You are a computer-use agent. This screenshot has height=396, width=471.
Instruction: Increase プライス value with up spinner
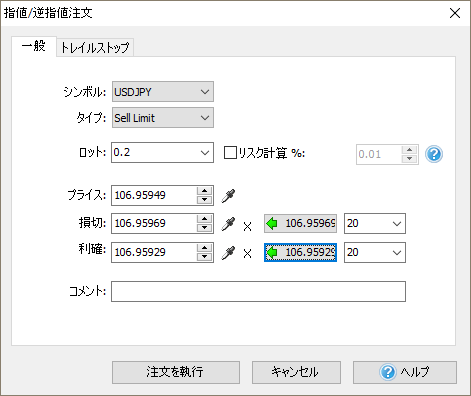(x=204, y=191)
